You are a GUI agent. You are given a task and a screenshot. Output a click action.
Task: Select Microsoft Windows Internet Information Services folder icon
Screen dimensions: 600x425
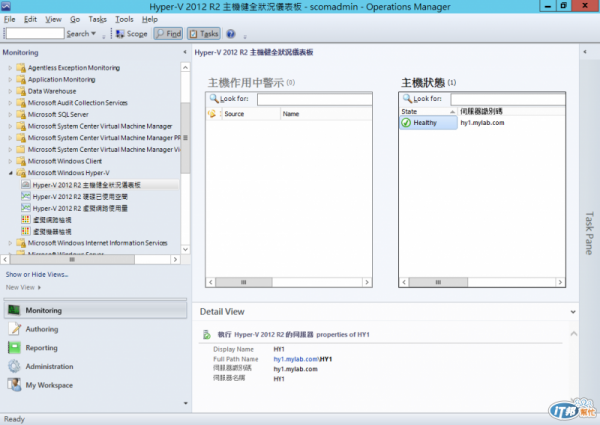point(21,243)
